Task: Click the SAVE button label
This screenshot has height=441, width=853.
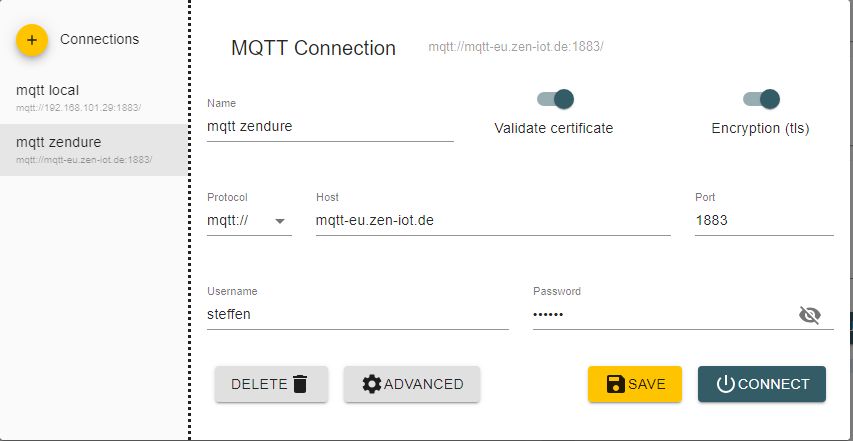Action: pyautogui.click(x=647, y=384)
